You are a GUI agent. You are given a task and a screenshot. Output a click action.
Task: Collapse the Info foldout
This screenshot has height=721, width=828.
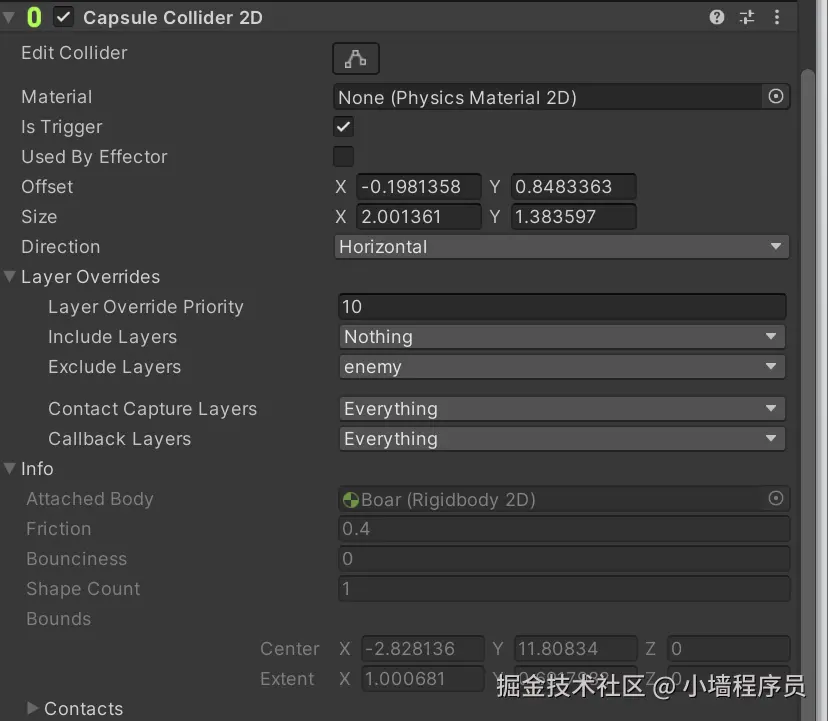[x=9, y=468]
